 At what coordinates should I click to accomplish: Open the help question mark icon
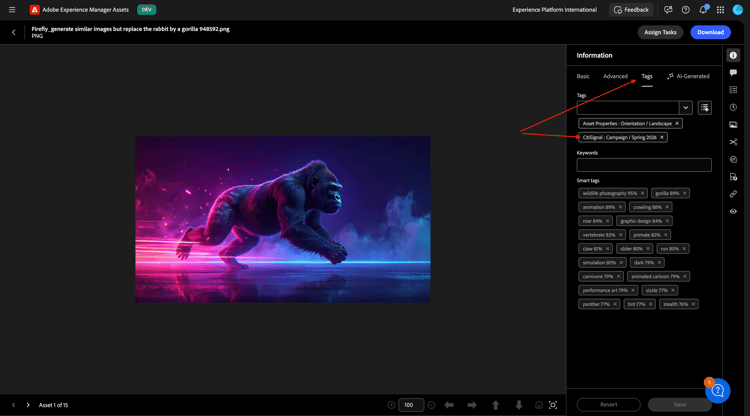685,10
